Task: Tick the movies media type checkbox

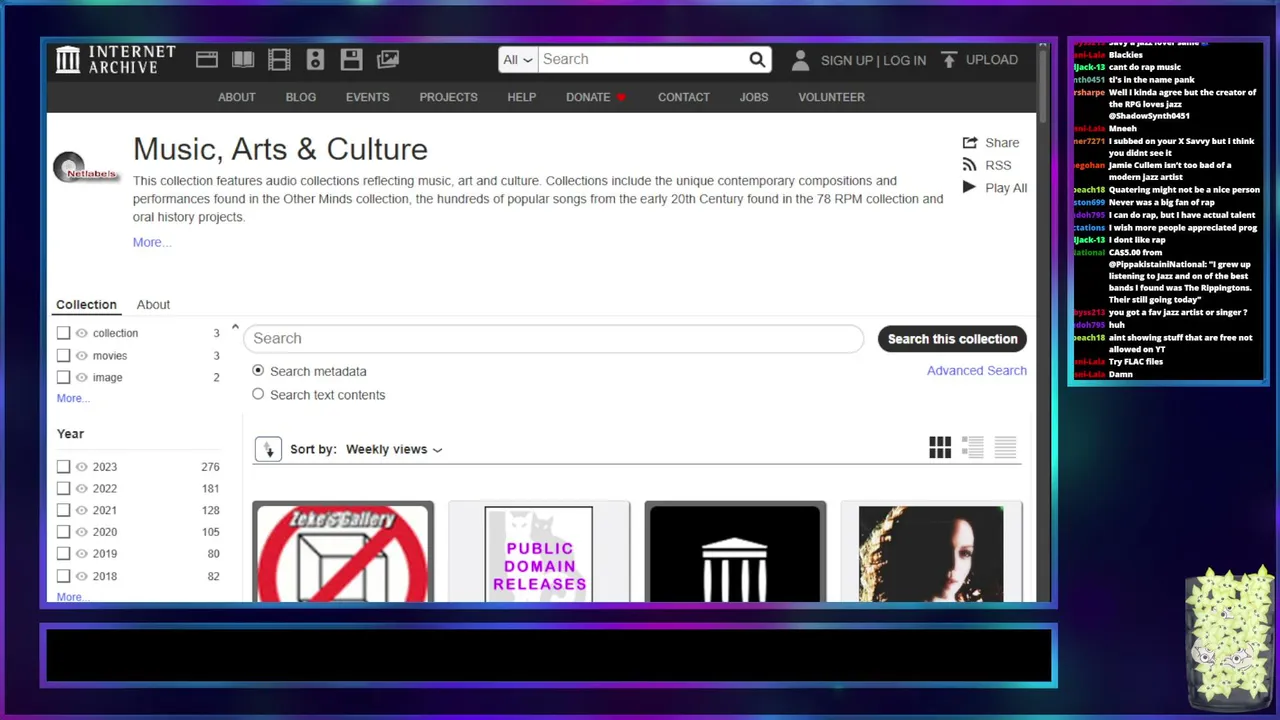Action: pos(63,355)
